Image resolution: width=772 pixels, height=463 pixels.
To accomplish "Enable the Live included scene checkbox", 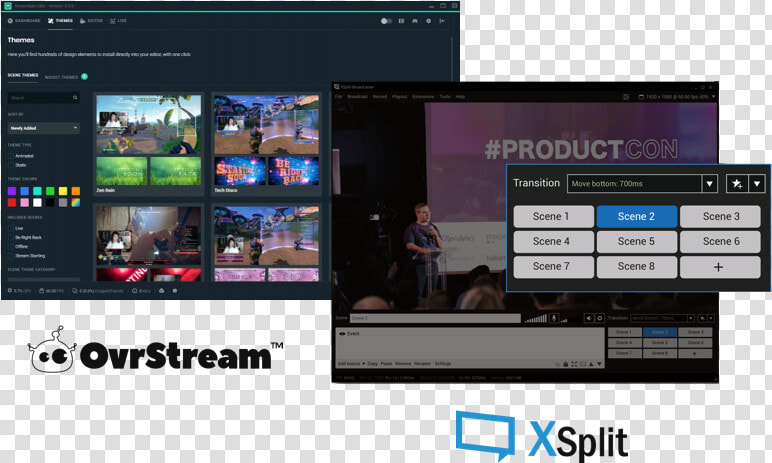I will 11,228.
